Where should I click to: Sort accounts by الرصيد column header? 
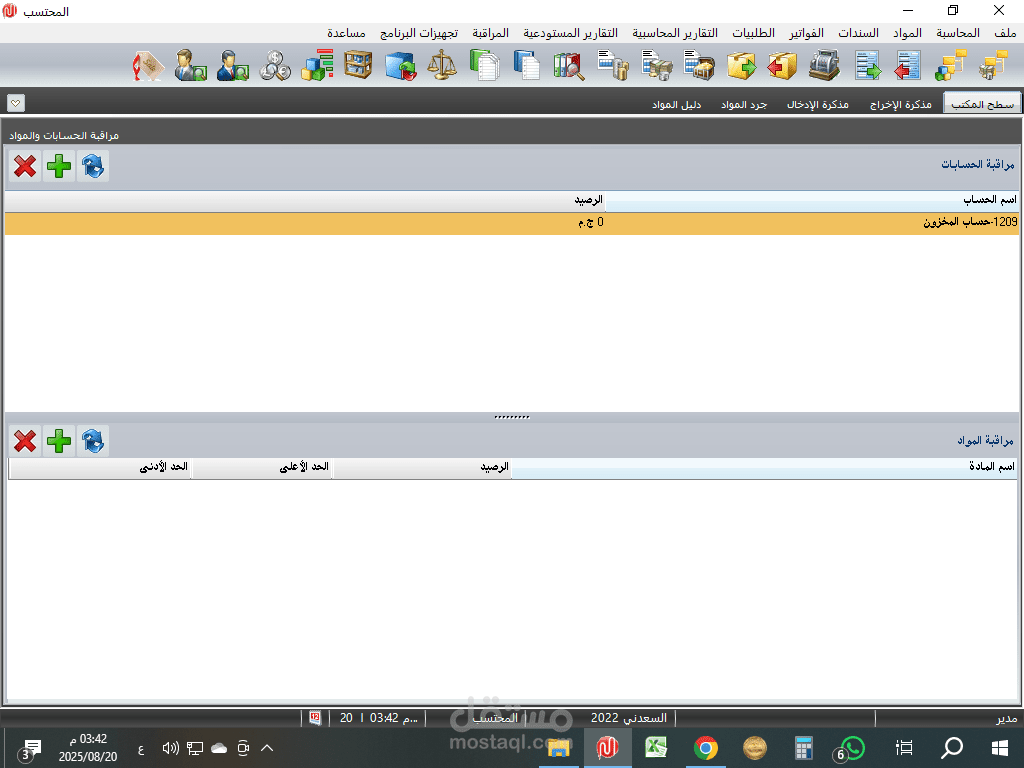[305, 200]
